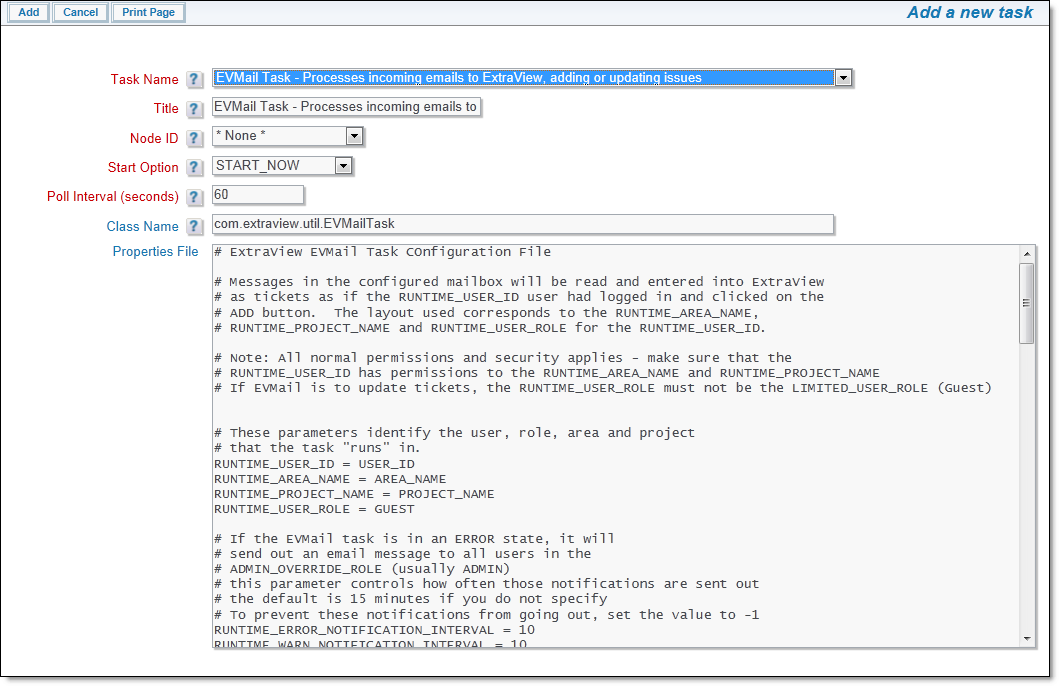The height and width of the screenshot is (686, 1059).
Task: Click the properties scrollbar up arrow
Action: pyautogui.click(x=1027, y=254)
